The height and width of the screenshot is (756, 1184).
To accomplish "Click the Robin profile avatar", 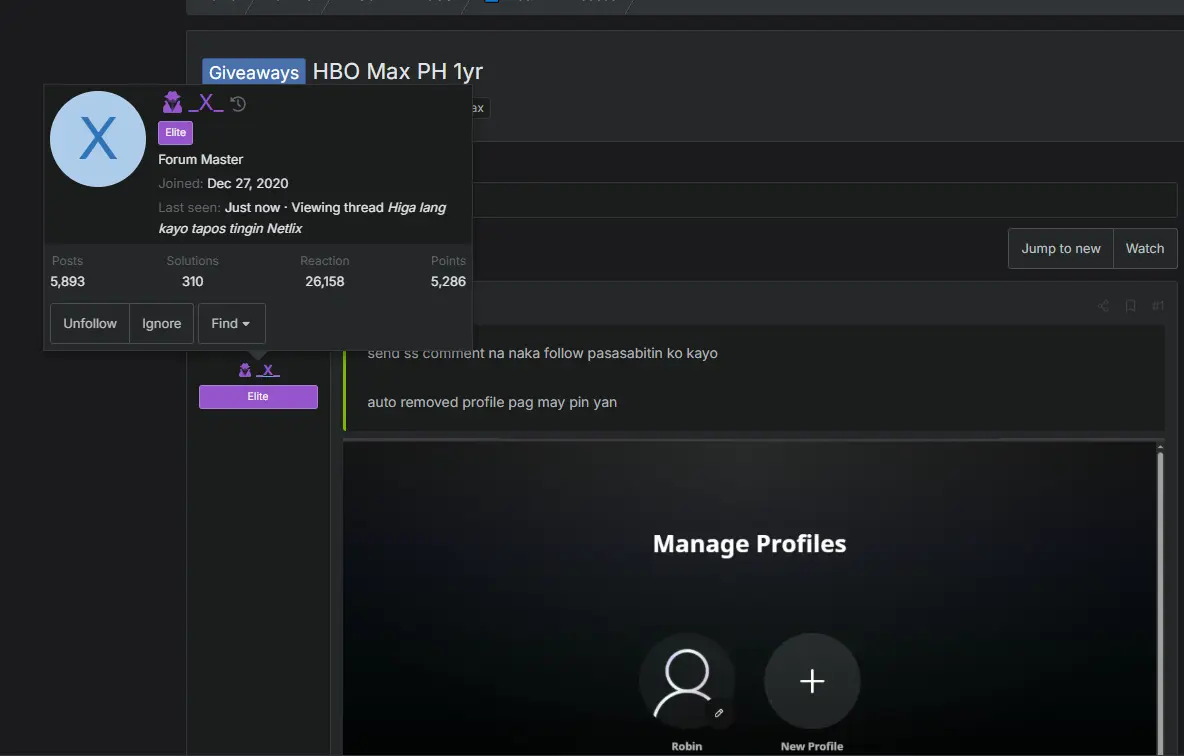I will (x=687, y=682).
